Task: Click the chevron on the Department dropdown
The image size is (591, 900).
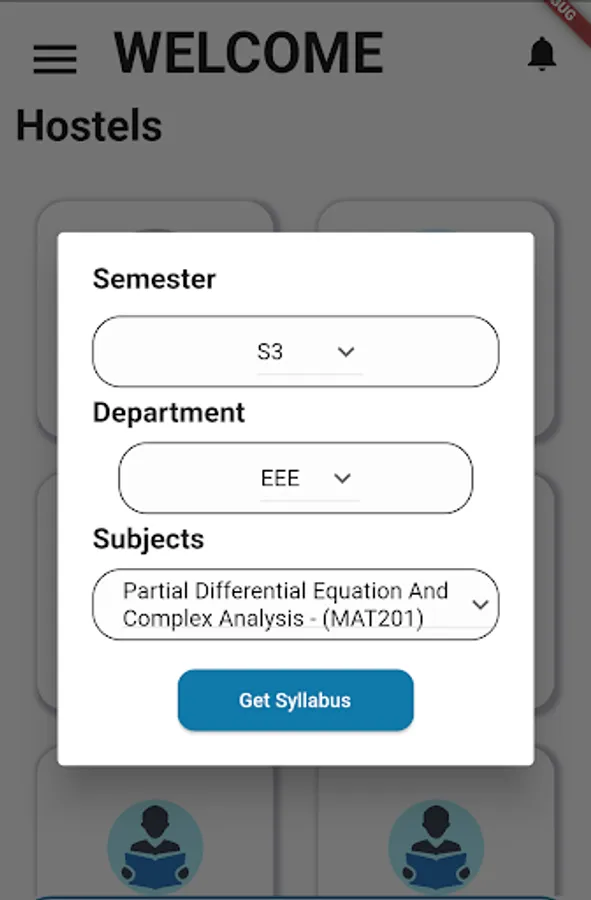Action: click(x=344, y=478)
